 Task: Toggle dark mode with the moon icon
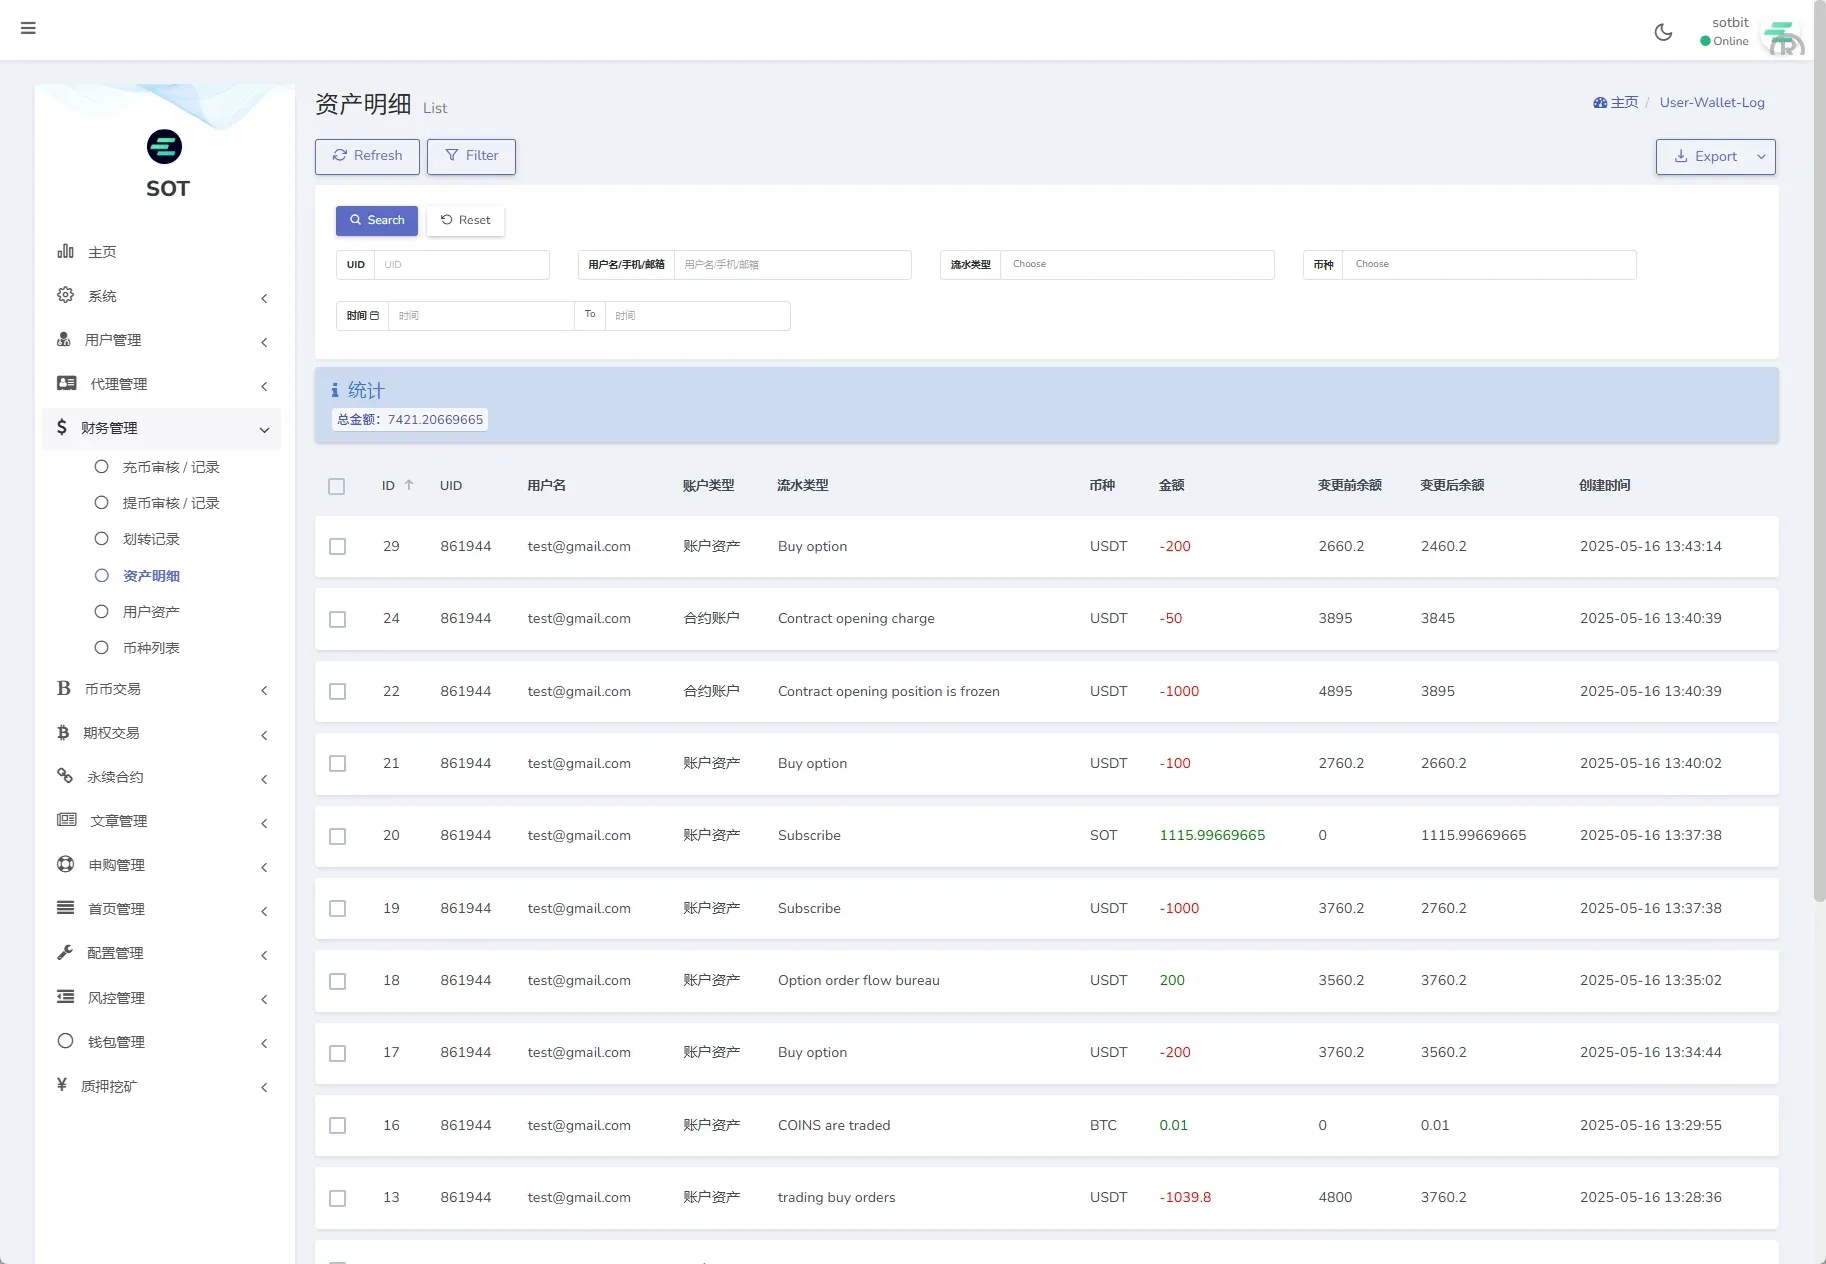pyautogui.click(x=1662, y=31)
